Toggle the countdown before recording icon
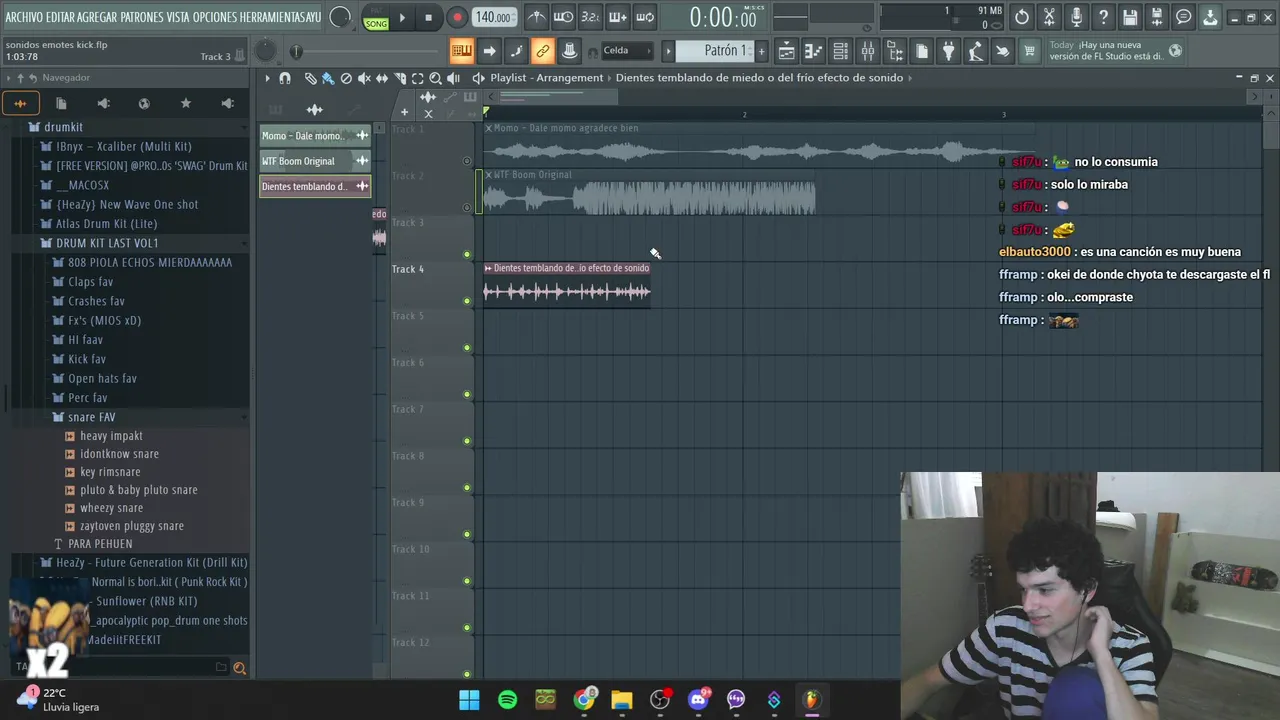The width and height of the screenshot is (1280, 720). [x=591, y=17]
